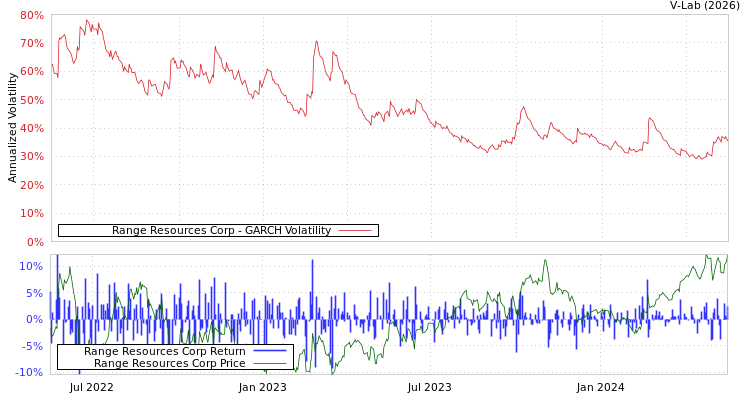Click the blue Return legend line

[269, 351]
